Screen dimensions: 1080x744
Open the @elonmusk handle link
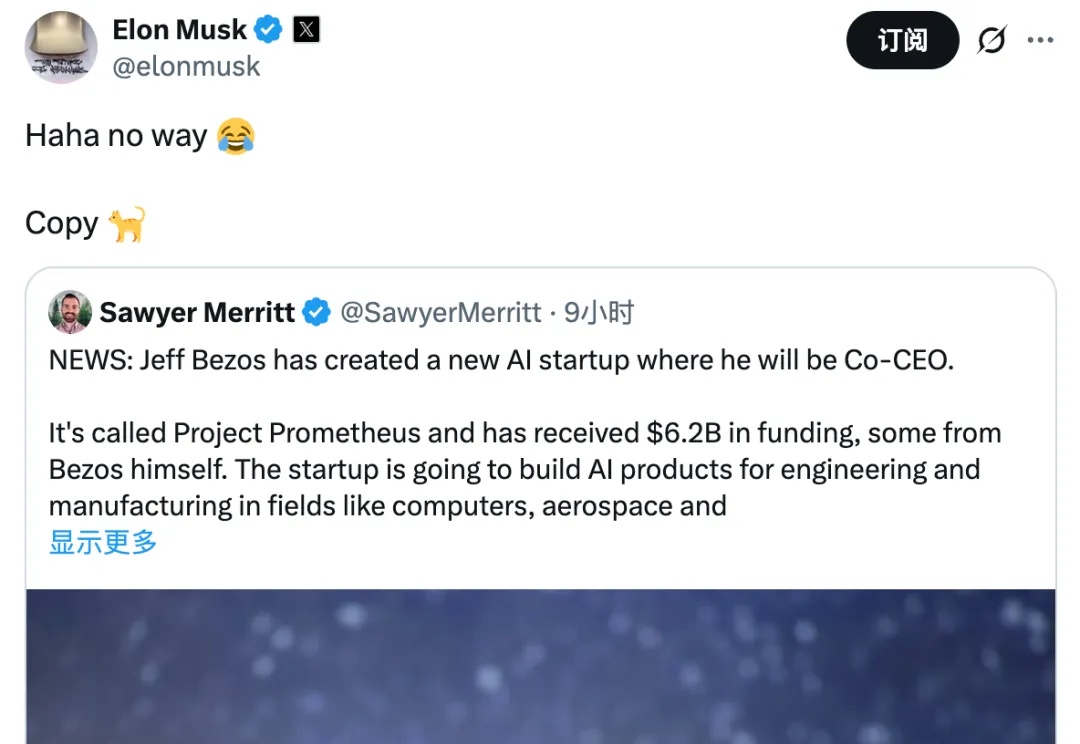(186, 67)
